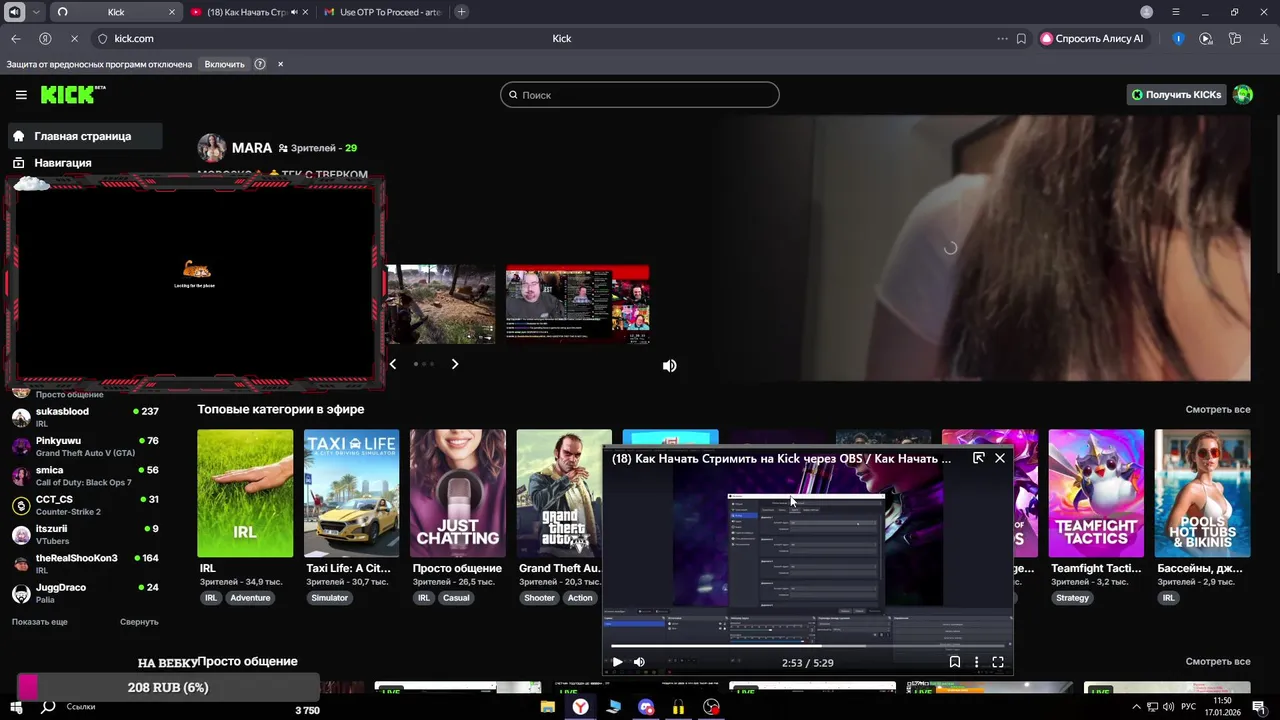Show more recommended channels

(40, 622)
